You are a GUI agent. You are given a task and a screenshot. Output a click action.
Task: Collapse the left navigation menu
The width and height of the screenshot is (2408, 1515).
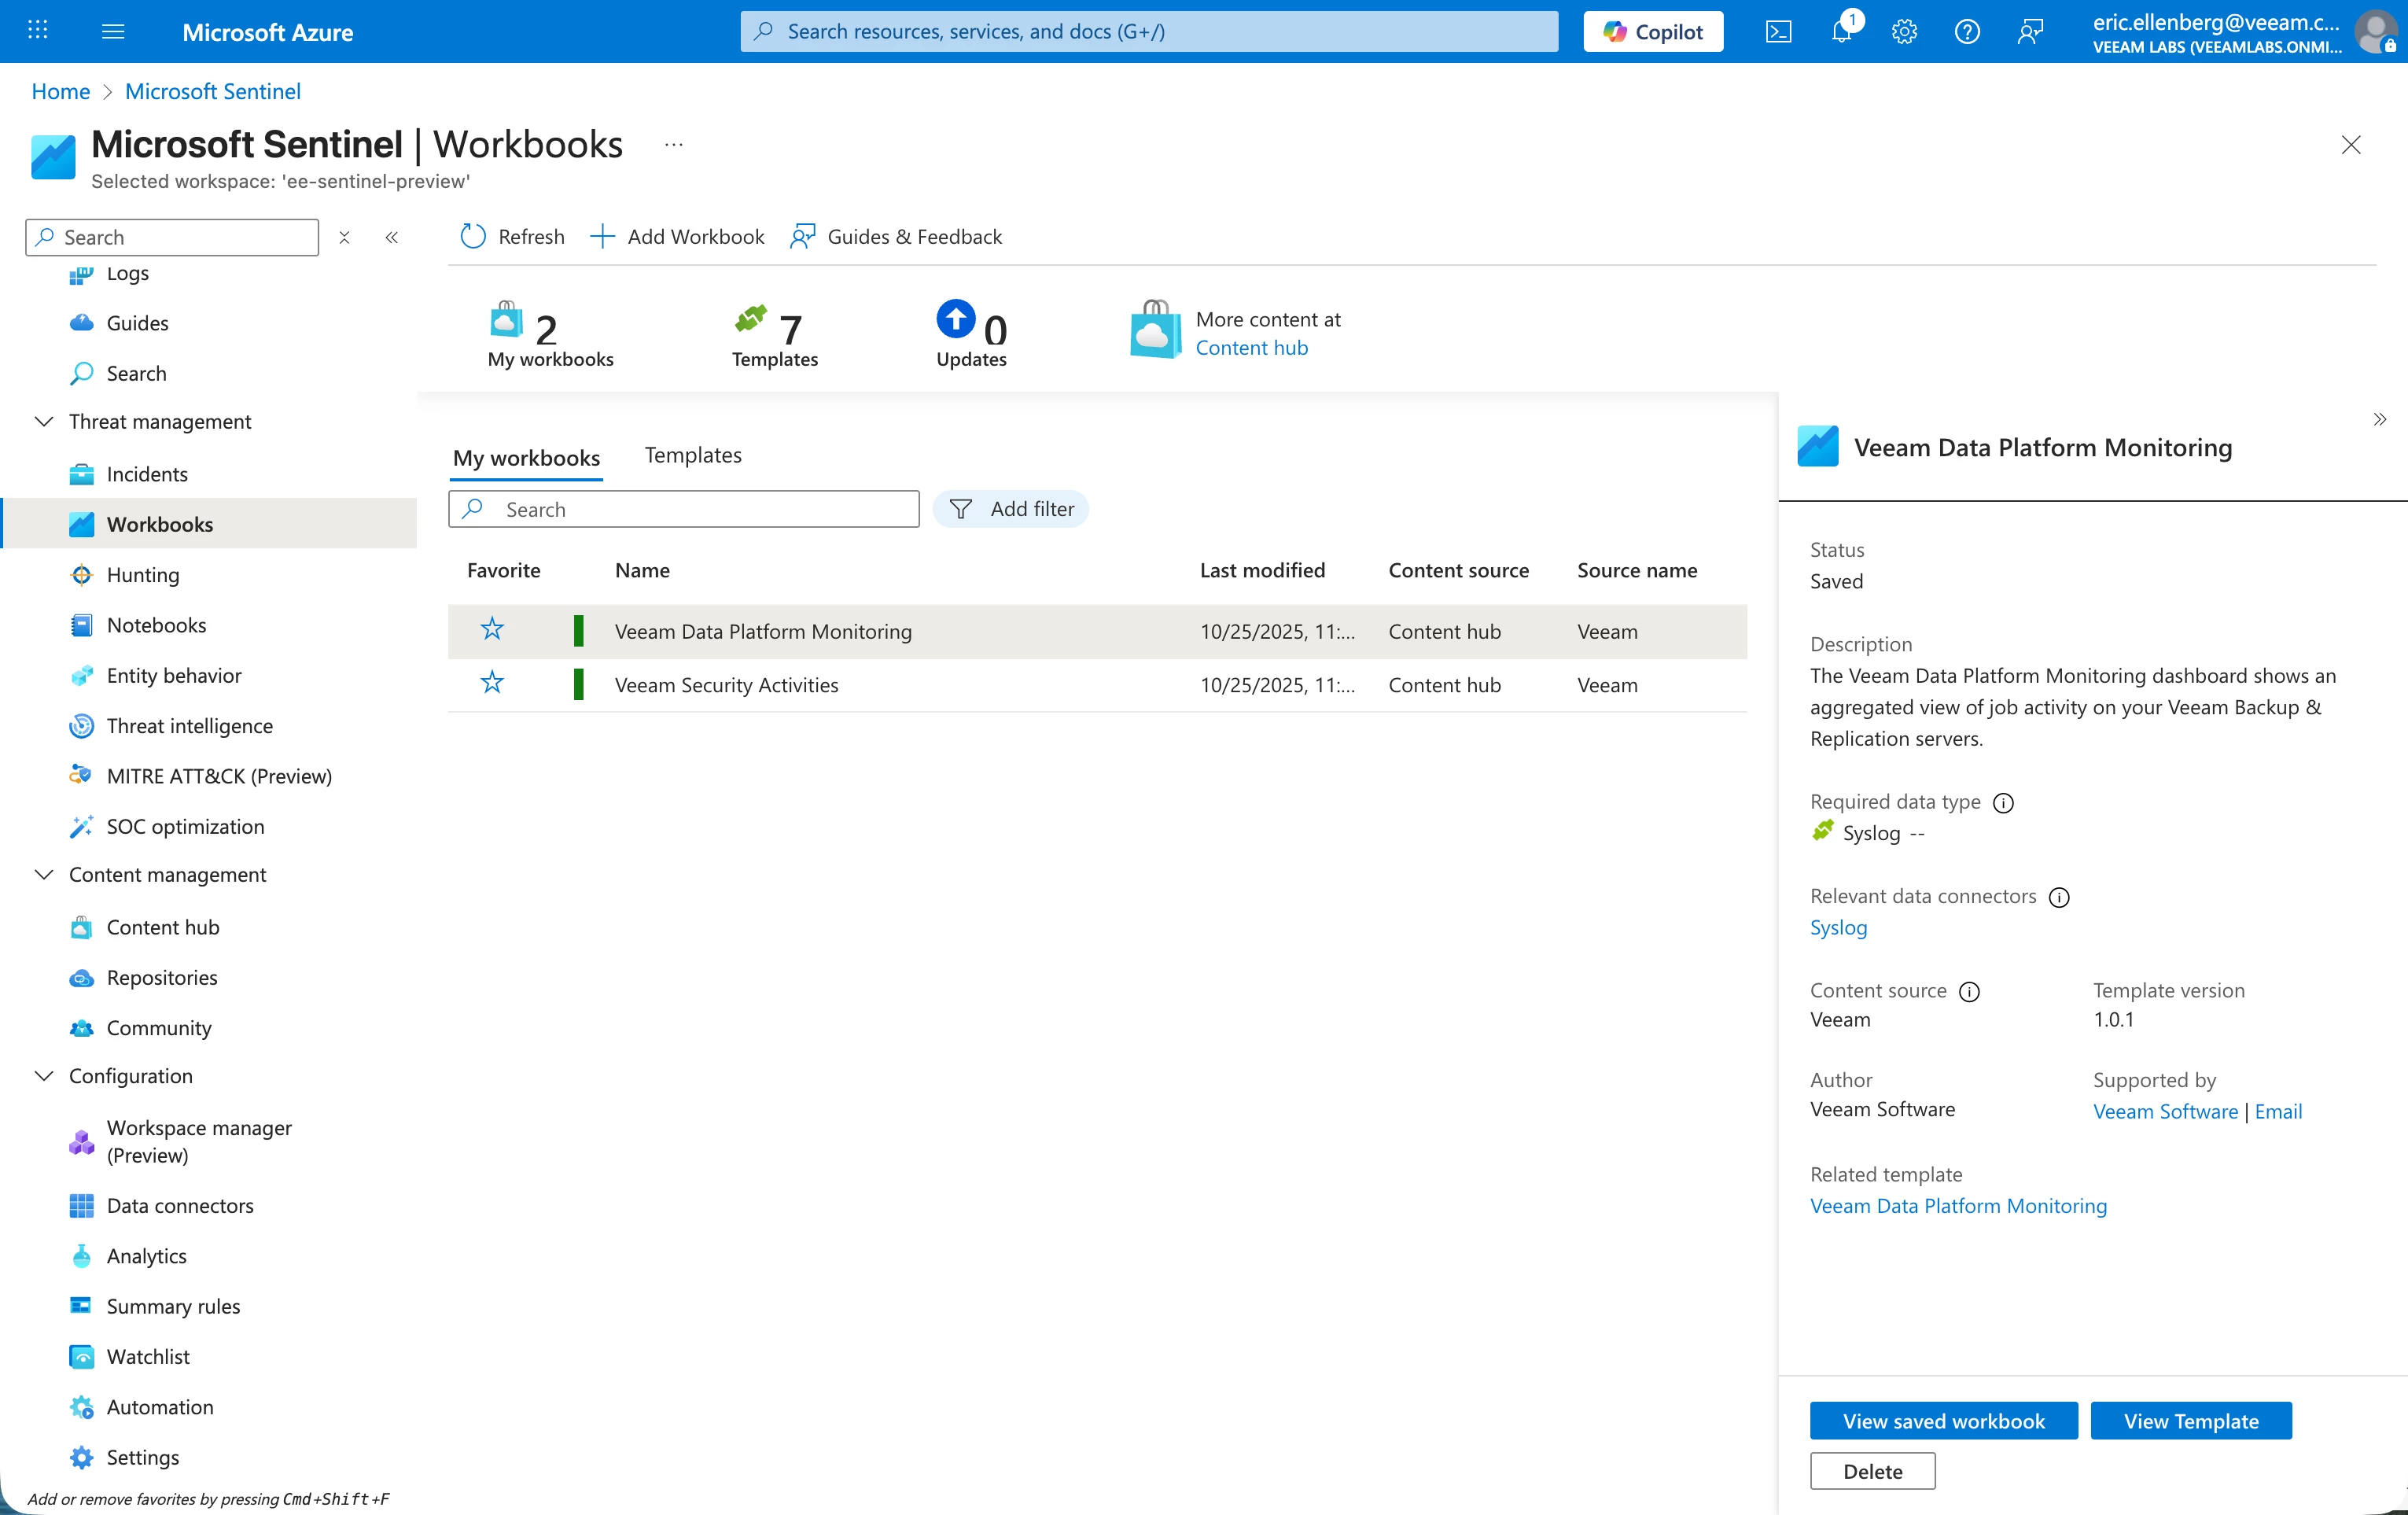(x=392, y=237)
